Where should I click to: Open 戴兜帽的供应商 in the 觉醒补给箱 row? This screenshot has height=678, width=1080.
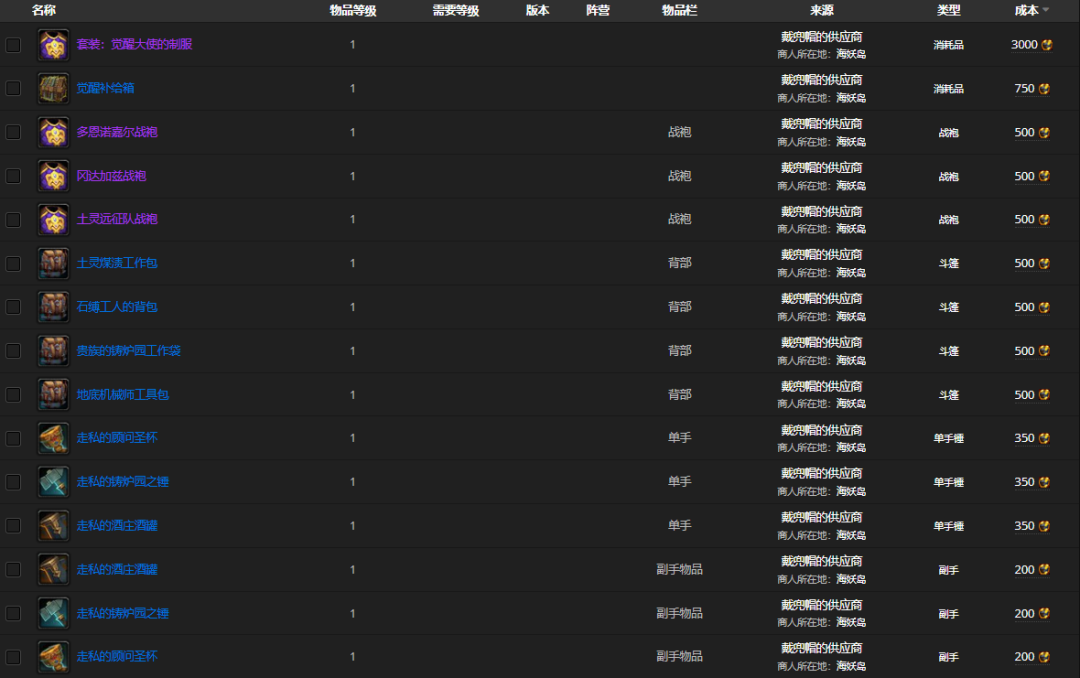(x=822, y=80)
